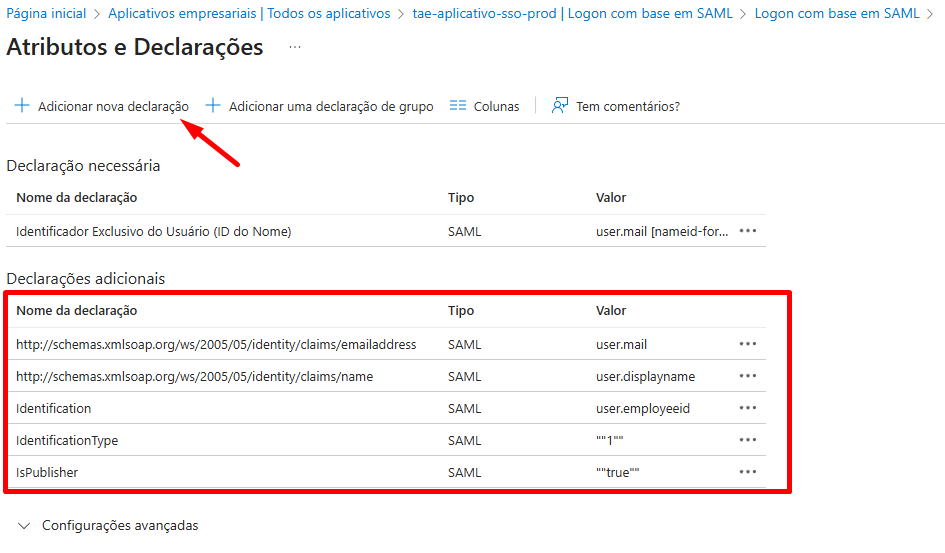Open more options for Identificador Exclusivo row

pyautogui.click(x=748, y=231)
